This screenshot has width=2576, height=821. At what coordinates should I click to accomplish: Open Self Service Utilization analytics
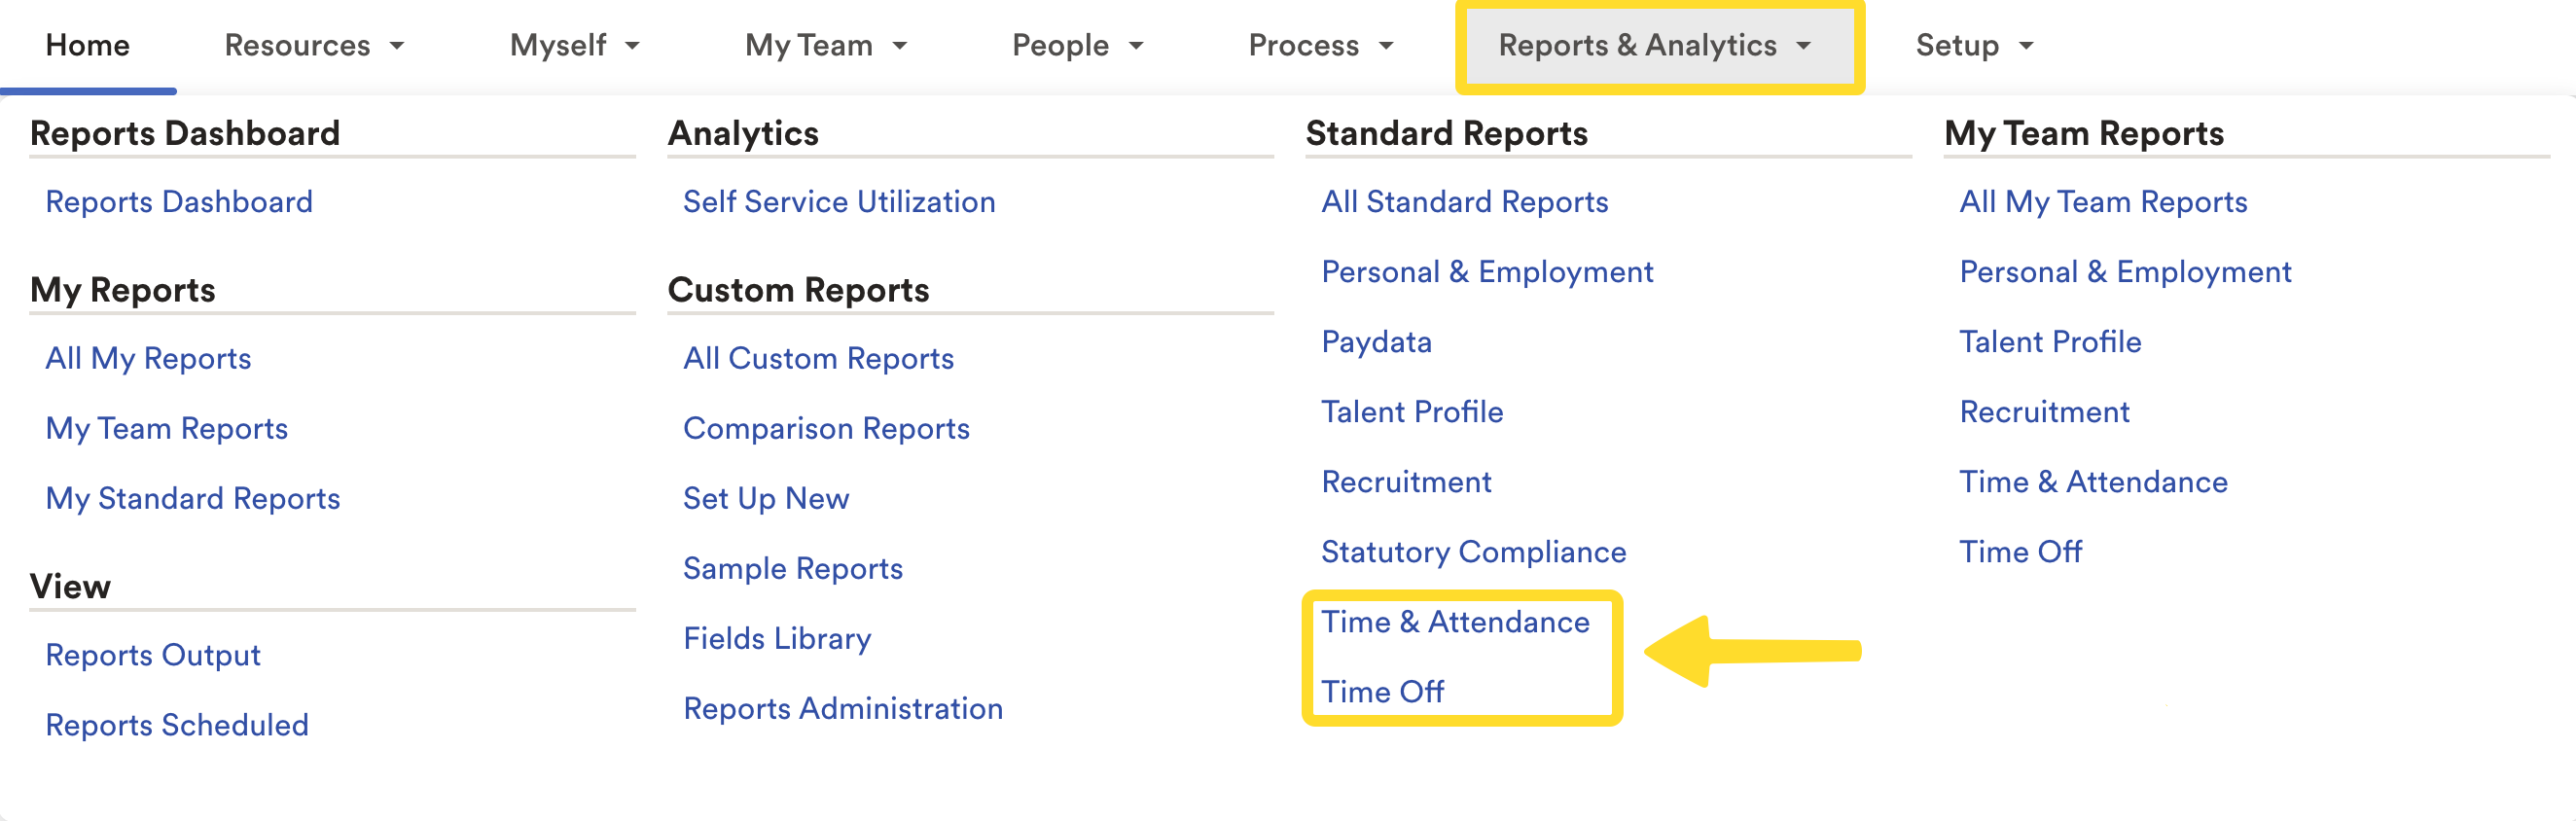[x=838, y=202]
